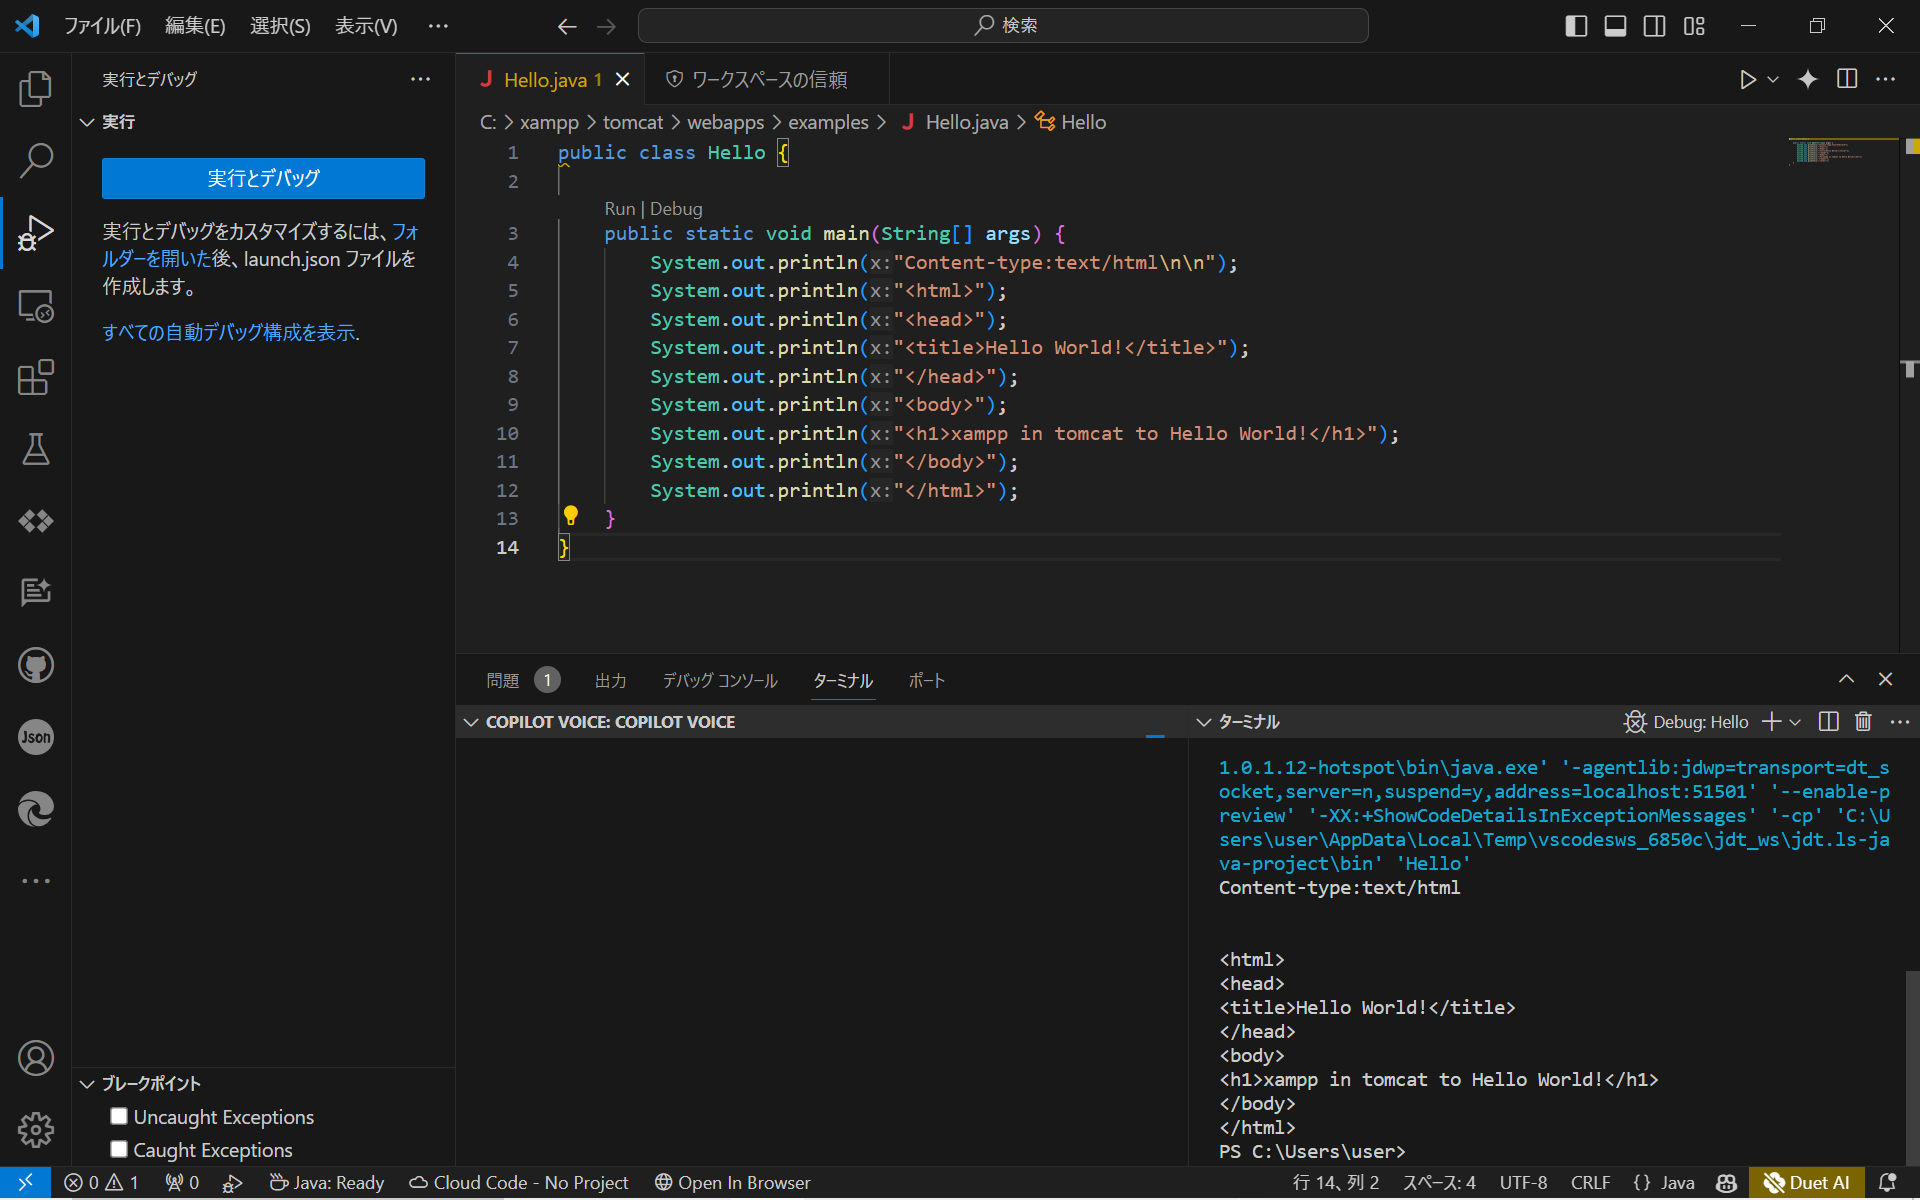The height and width of the screenshot is (1200, 1920).
Task: Click the search command center field
Action: point(1003,26)
